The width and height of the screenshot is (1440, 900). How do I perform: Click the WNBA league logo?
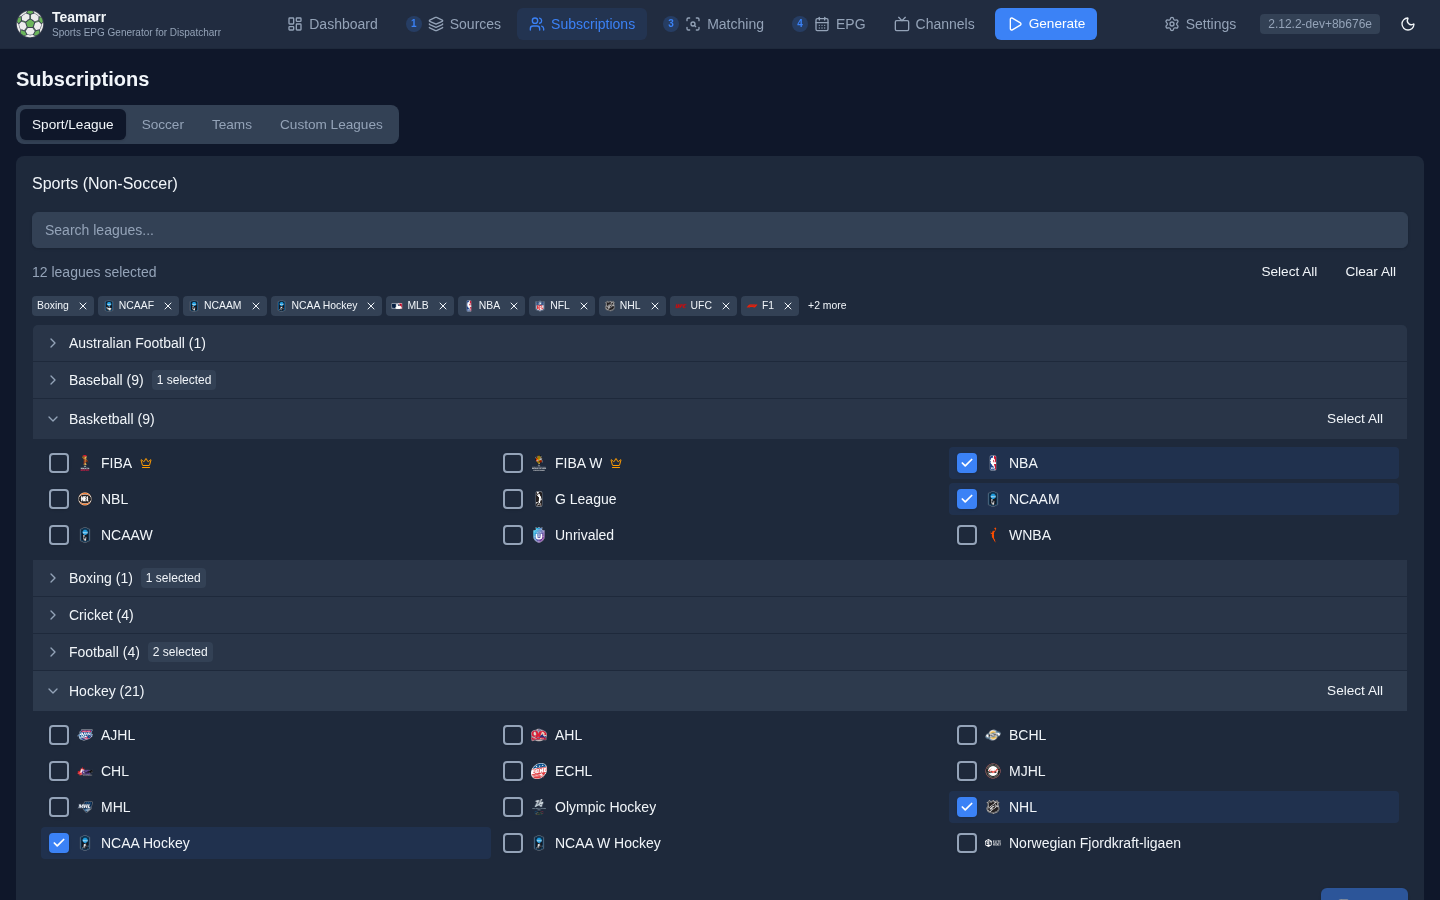coord(993,535)
